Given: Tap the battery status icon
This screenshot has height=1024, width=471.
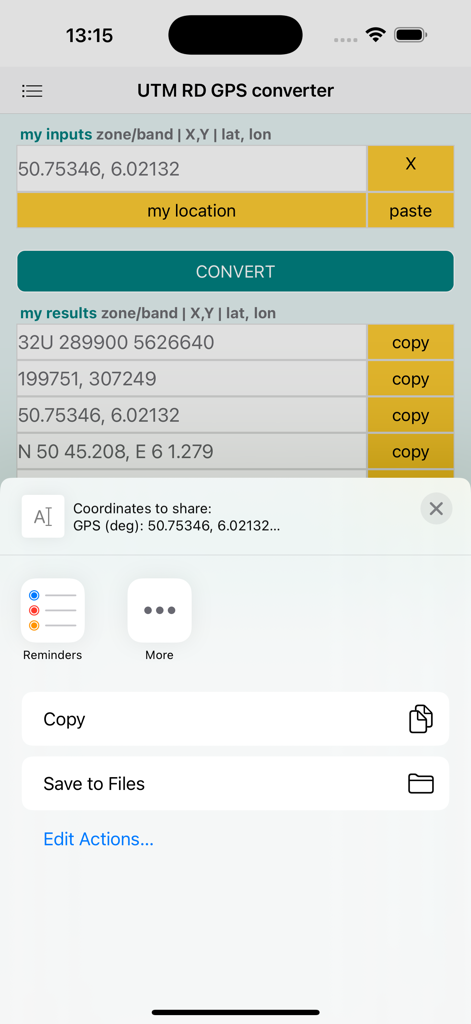Looking at the screenshot, I should tap(411, 35).
